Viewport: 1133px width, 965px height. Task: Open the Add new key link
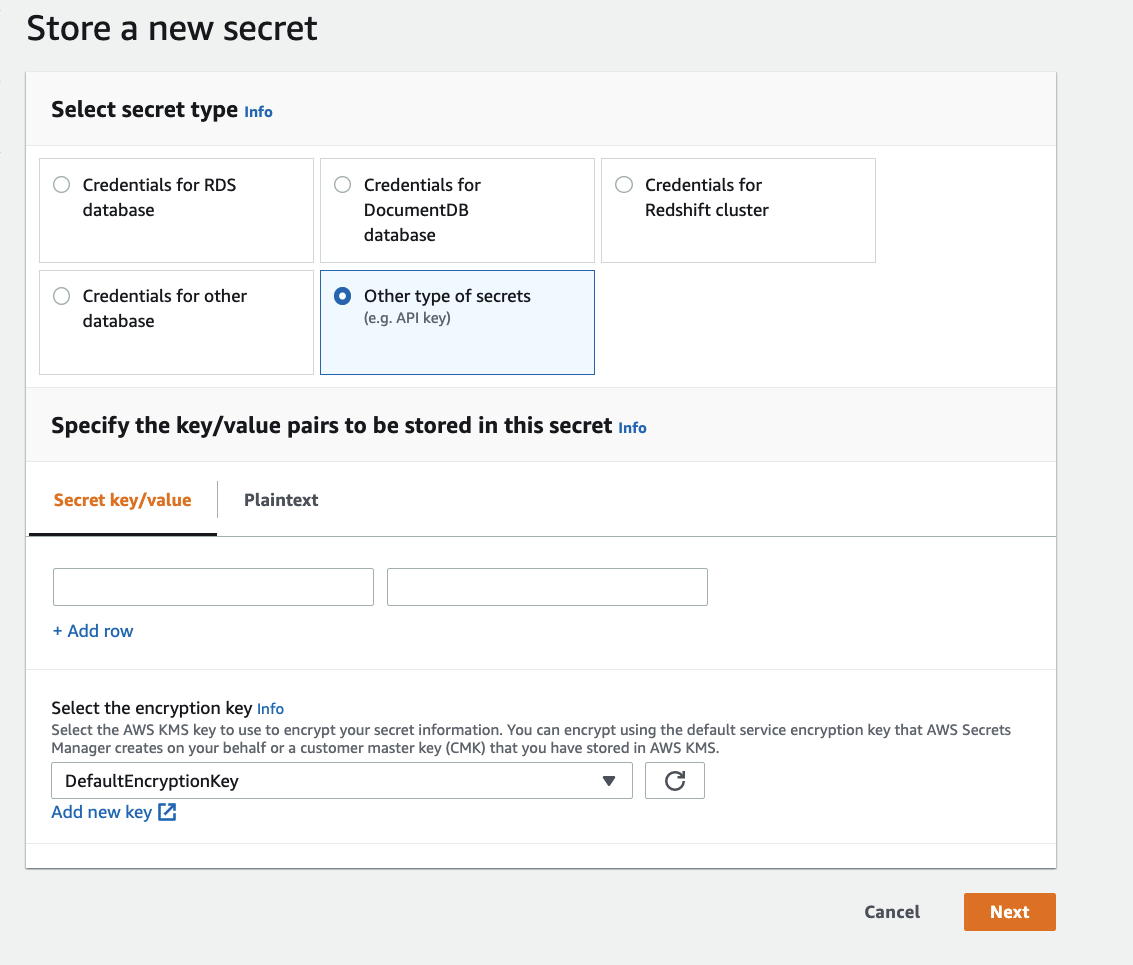coord(101,812)
